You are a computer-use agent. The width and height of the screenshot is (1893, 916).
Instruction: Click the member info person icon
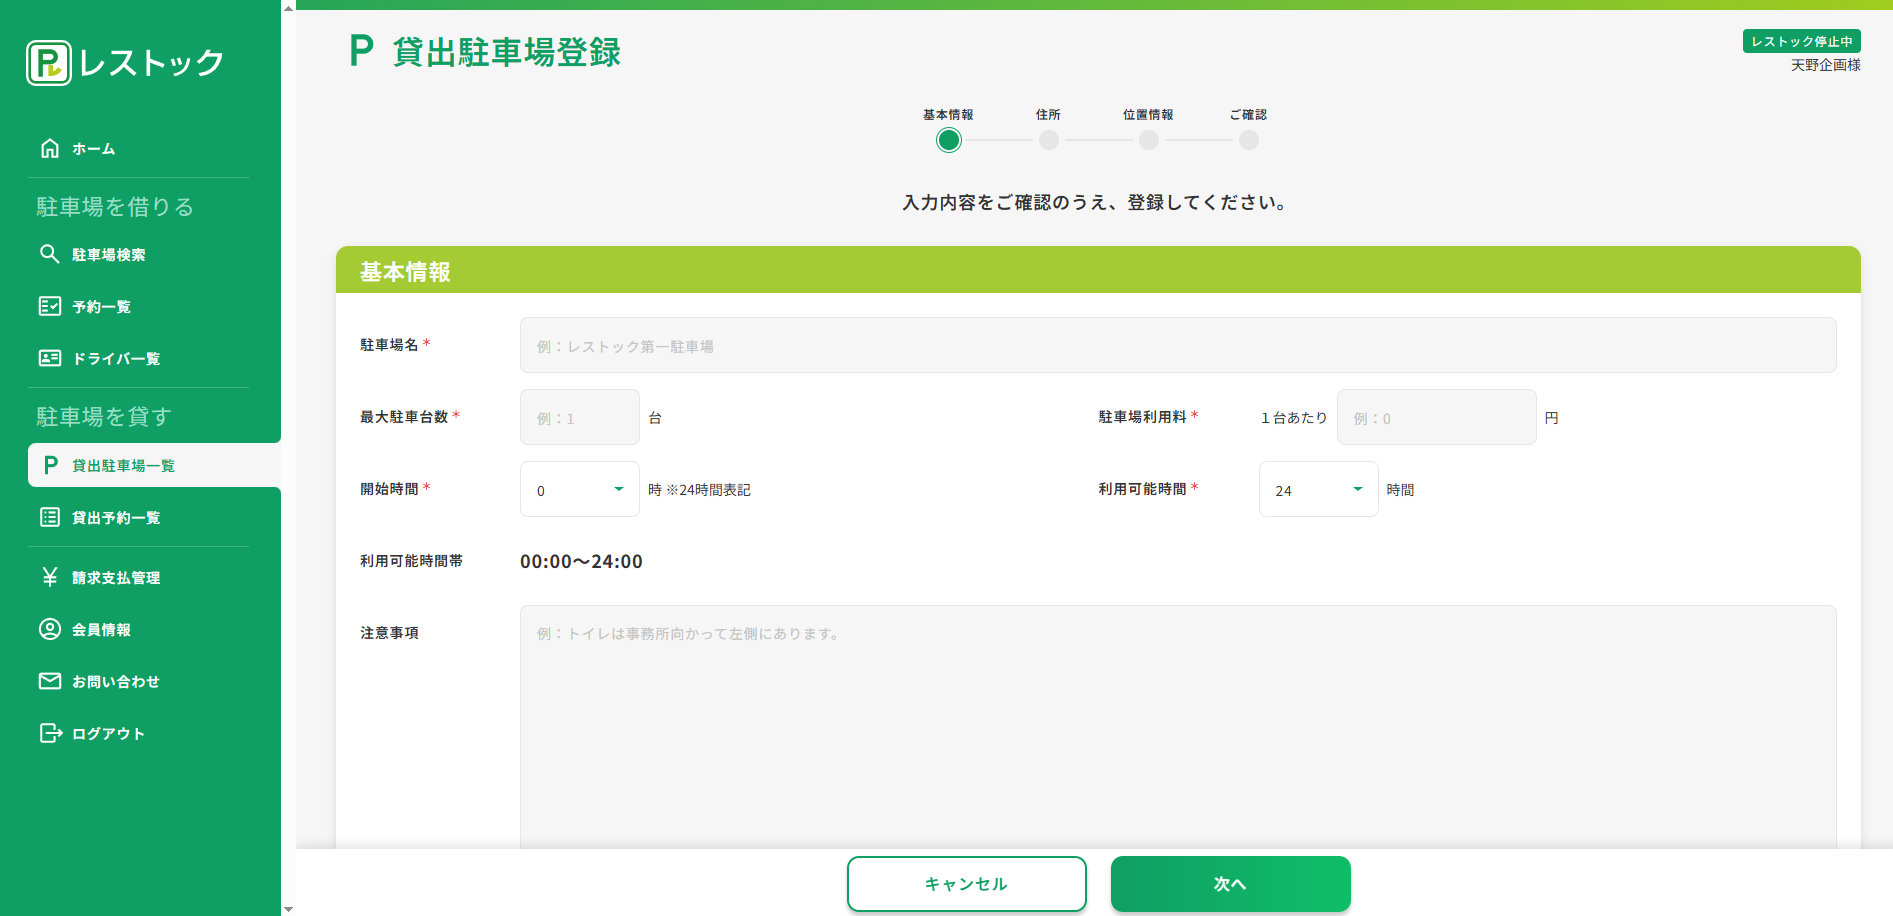tap(50, 629)
